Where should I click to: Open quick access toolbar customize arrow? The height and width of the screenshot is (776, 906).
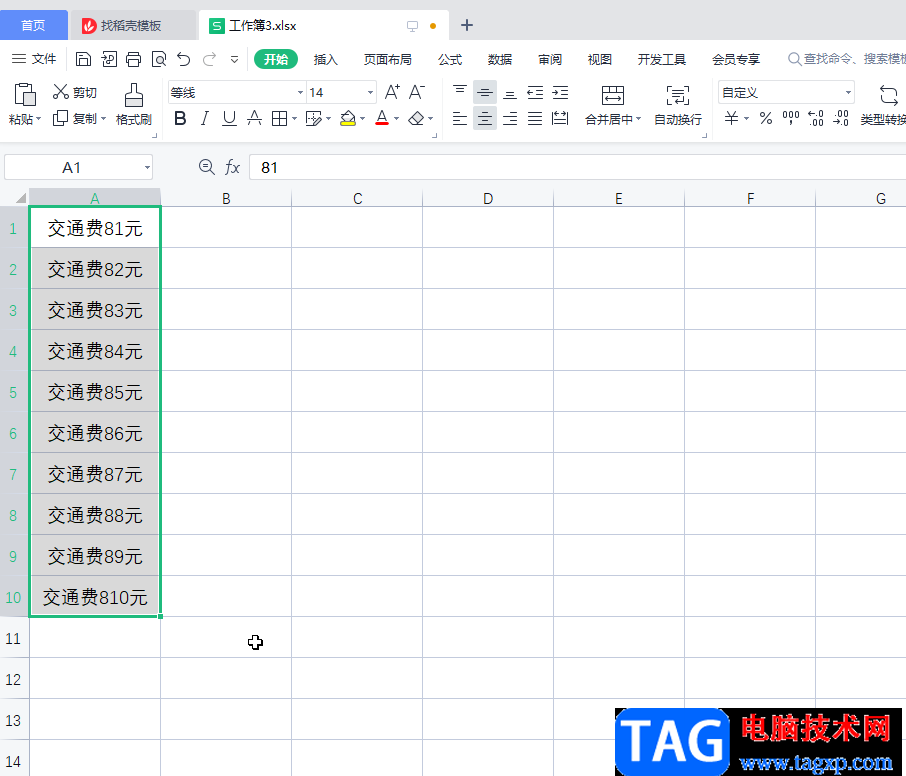pos(234,59)
